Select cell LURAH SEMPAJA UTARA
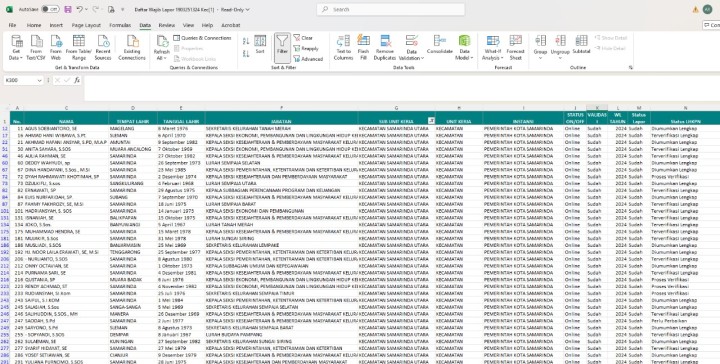This screenshot has height=364, width=720. pos(281,183)
